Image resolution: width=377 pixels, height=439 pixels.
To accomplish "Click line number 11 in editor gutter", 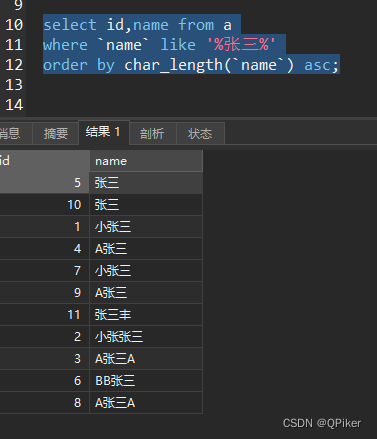I will (x=14, y=45).
